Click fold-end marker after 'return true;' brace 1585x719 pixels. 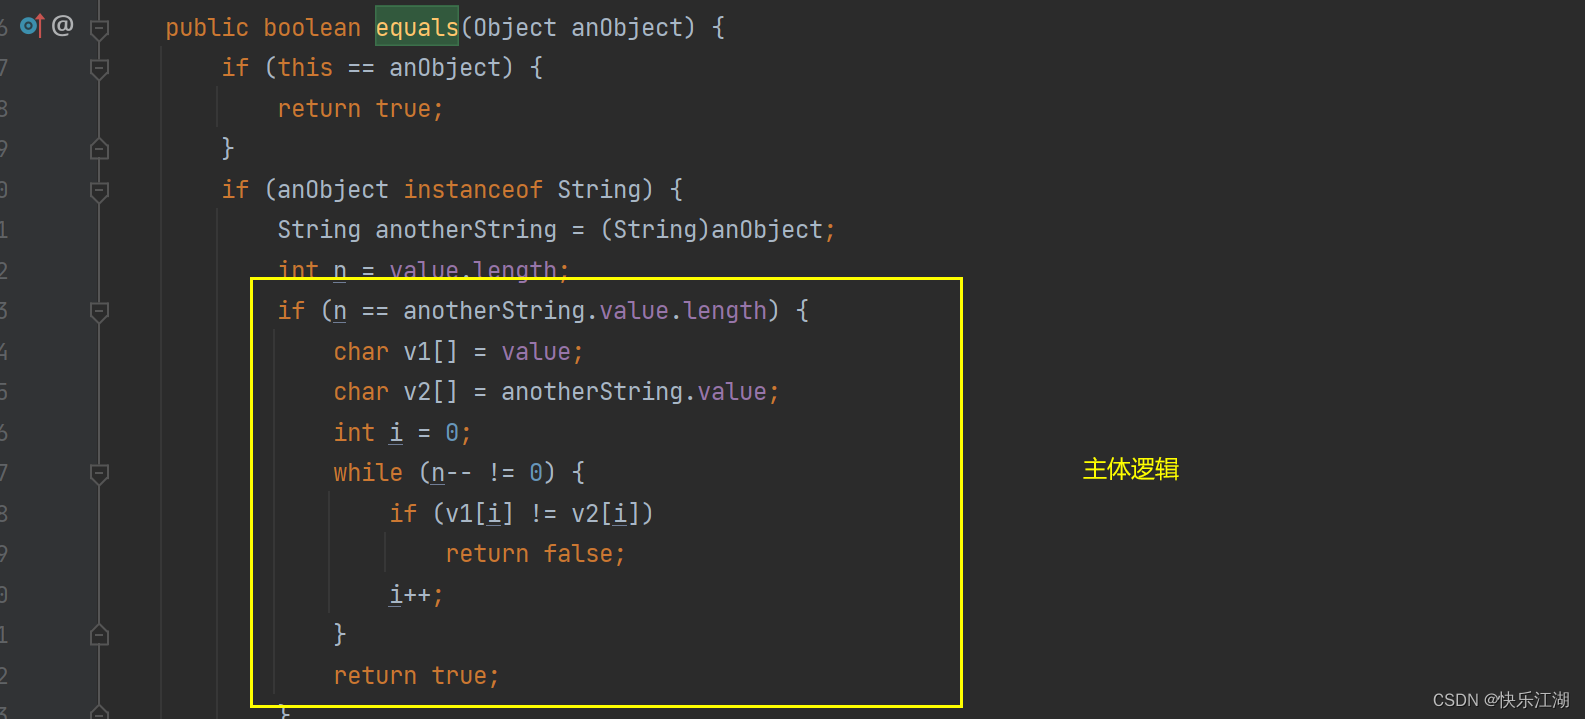(99, 150)
